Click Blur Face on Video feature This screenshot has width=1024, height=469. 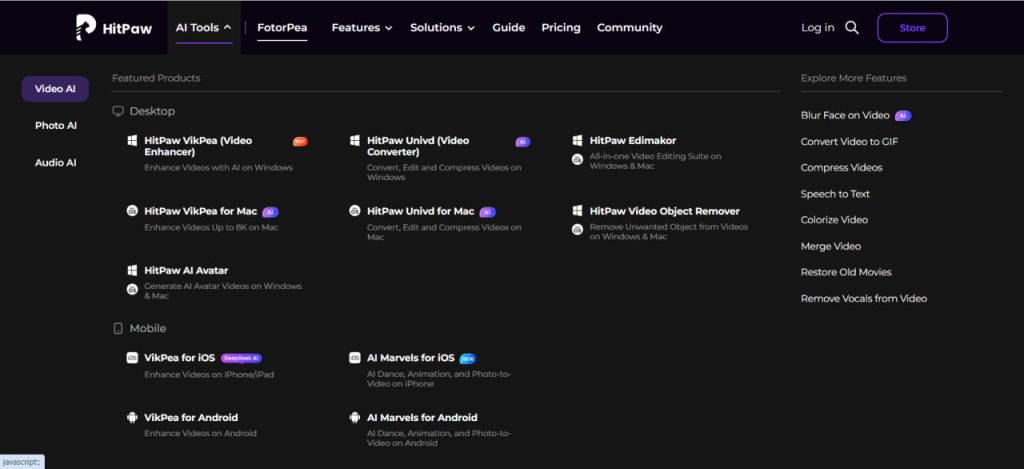tap(845, 115)
